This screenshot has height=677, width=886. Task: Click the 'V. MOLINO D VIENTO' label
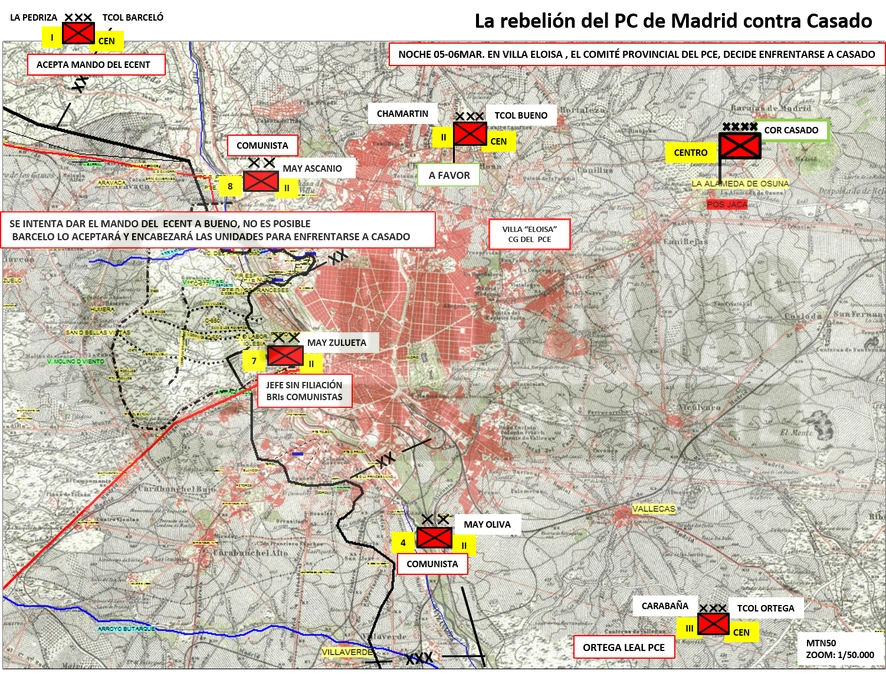pos(75,361)
